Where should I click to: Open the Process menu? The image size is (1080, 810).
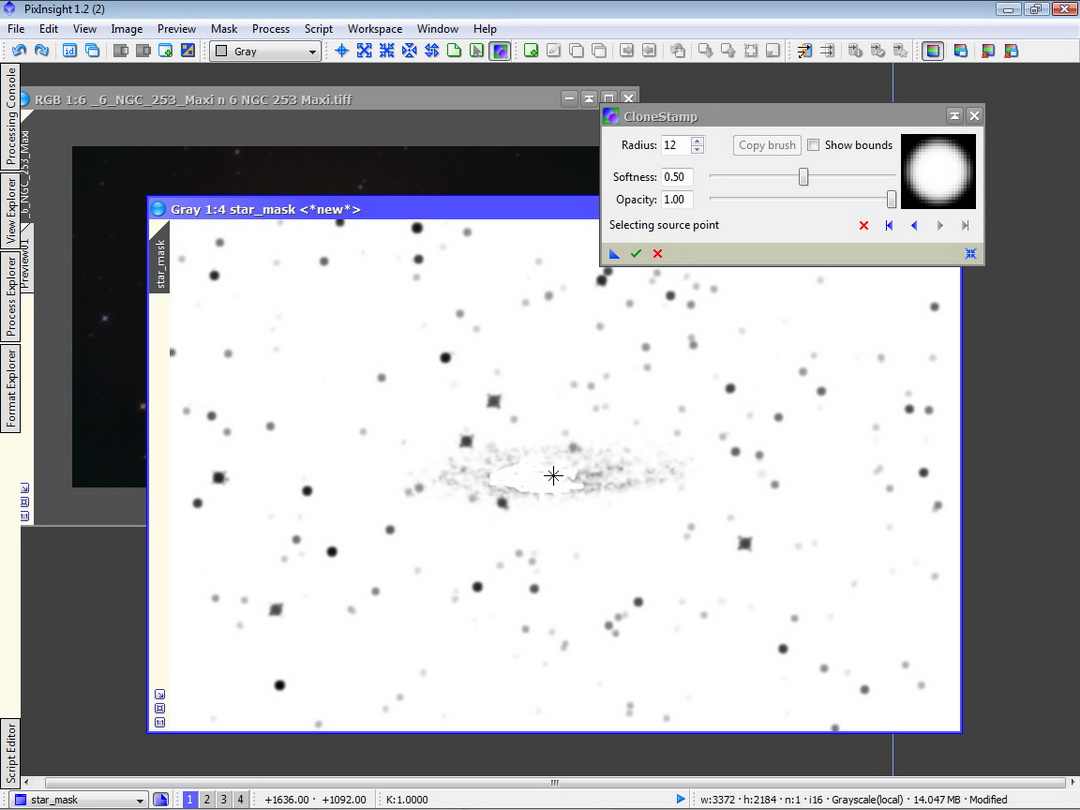tap(271, 29)
